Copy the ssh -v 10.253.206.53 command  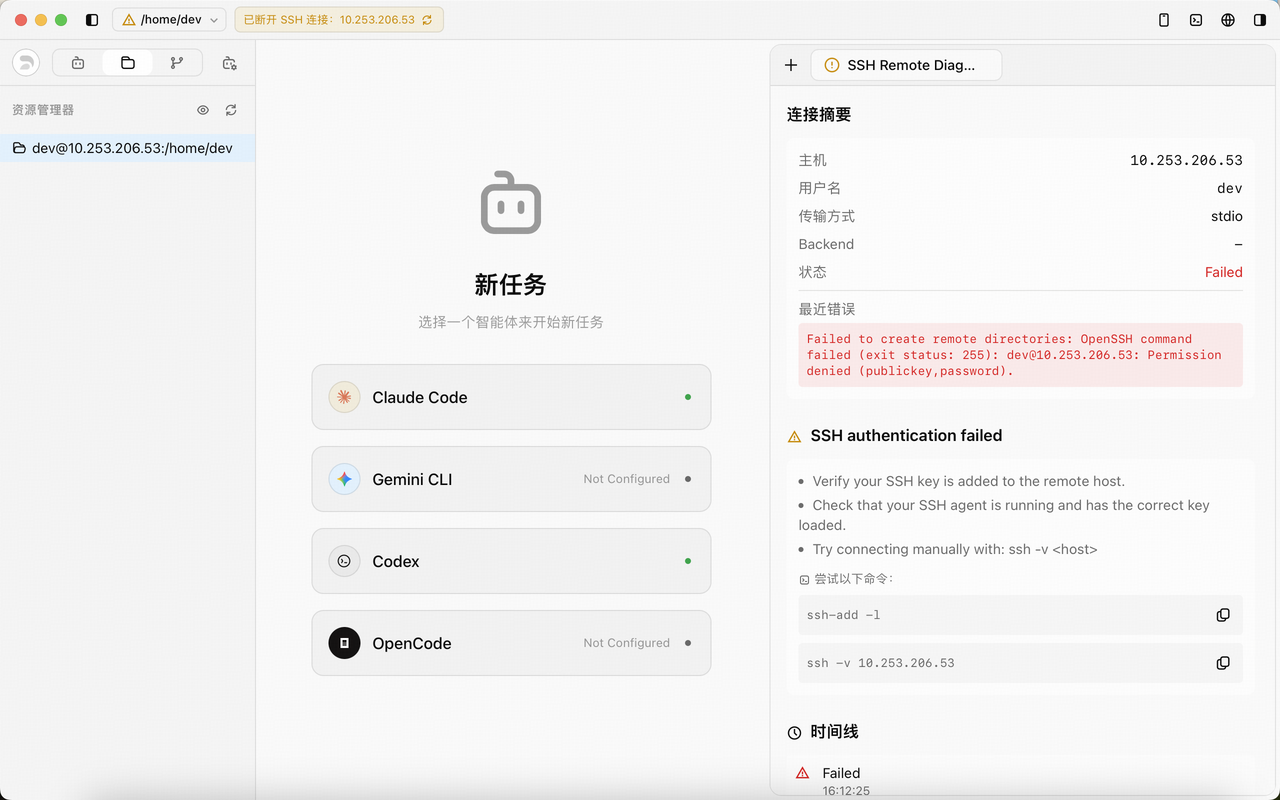[1223, 662]
